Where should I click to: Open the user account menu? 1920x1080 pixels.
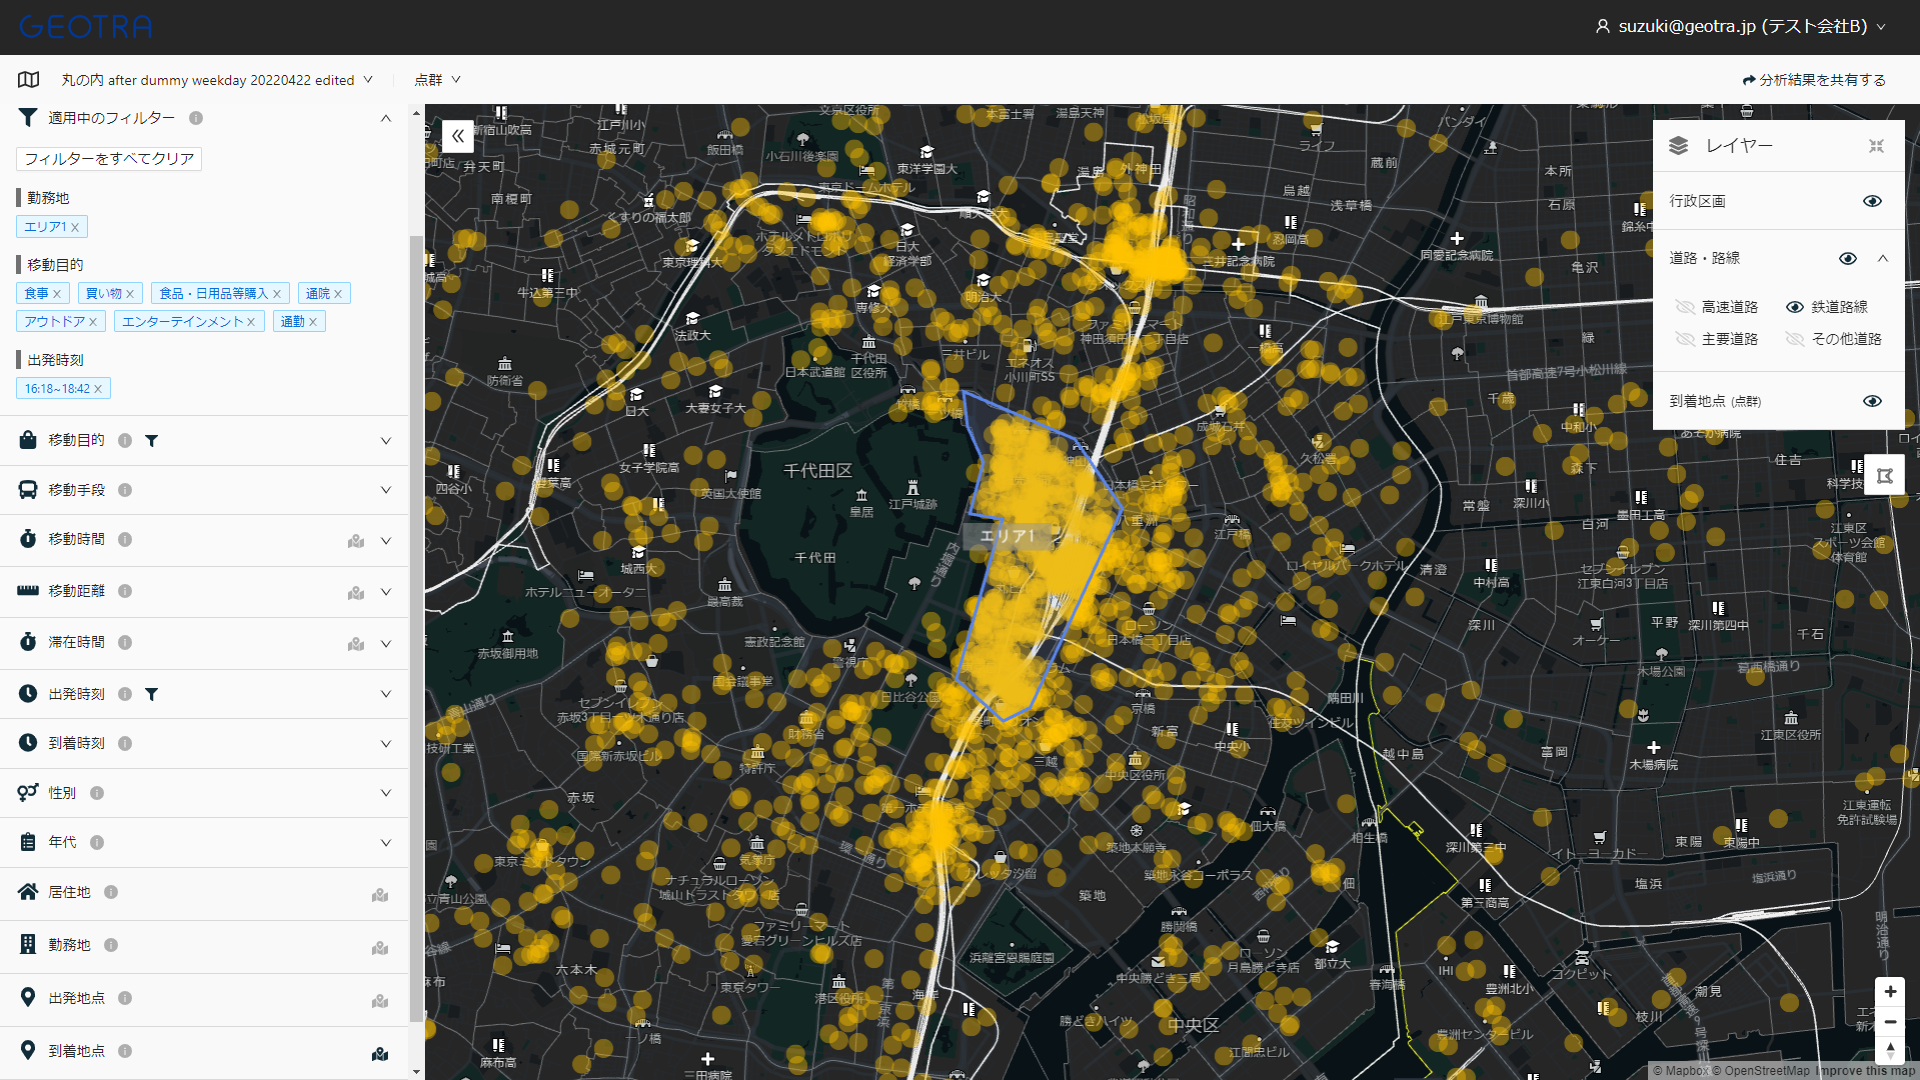[x=1741, y=27]
